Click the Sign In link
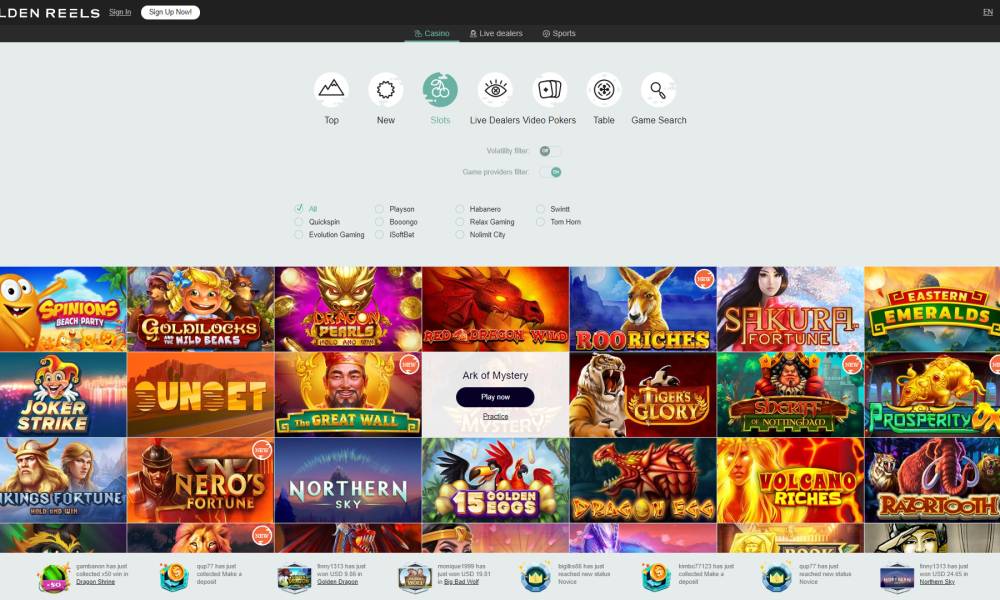The height and width of the screenshot is (600, 1000). coord(120,12)
